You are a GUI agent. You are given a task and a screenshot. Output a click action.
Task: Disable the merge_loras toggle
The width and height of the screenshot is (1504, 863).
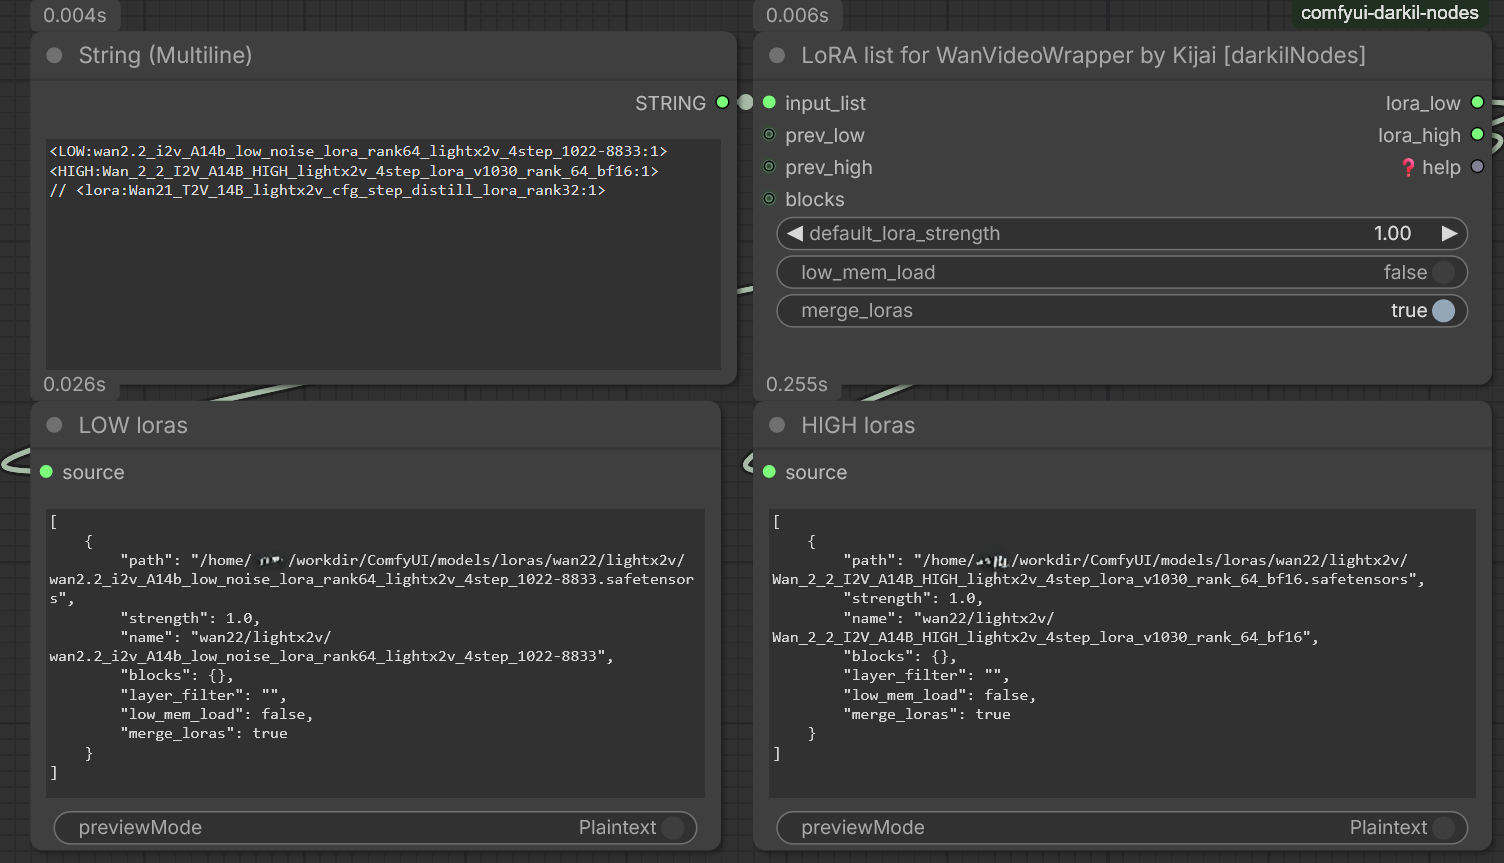tap(1443, 311)
